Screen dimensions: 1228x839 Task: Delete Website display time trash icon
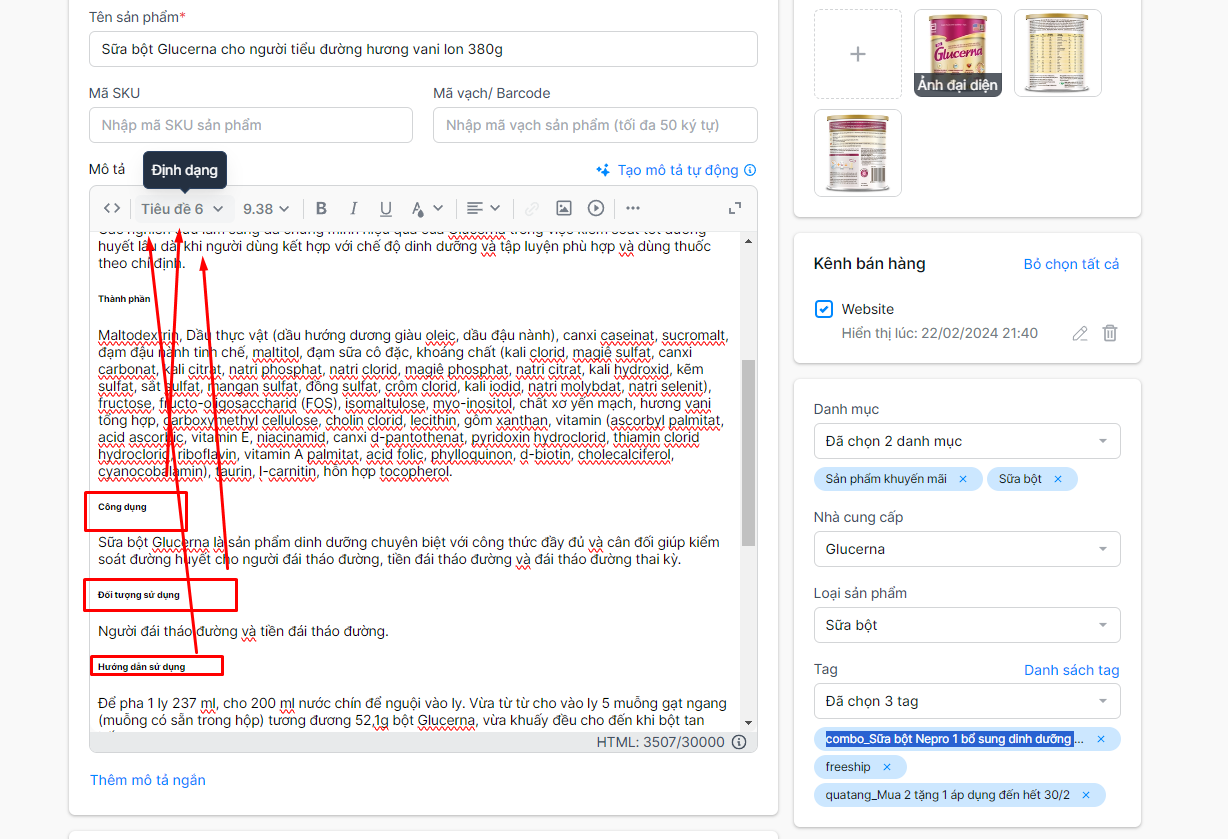[x=1110, y=333]
